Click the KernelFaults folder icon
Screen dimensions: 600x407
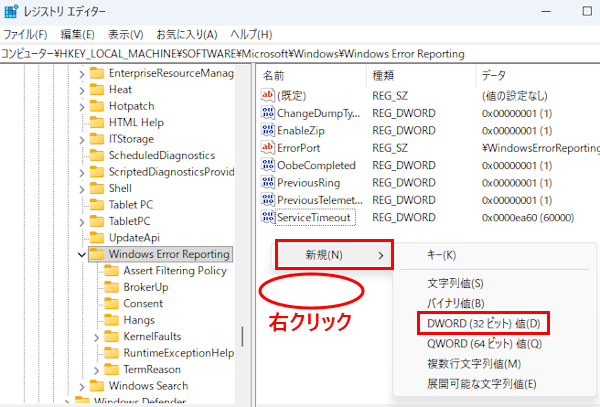[111, 336]
